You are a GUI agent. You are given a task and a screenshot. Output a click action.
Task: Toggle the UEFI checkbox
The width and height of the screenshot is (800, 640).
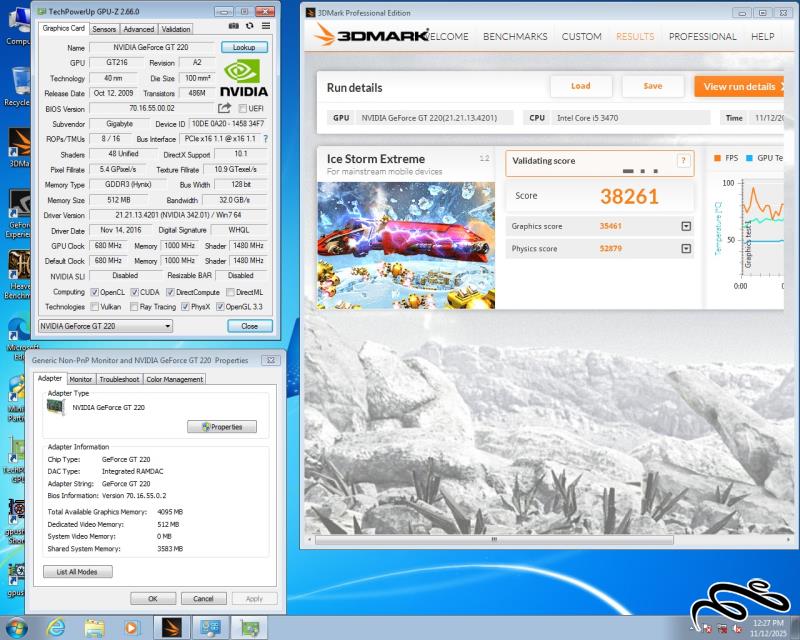241,108
